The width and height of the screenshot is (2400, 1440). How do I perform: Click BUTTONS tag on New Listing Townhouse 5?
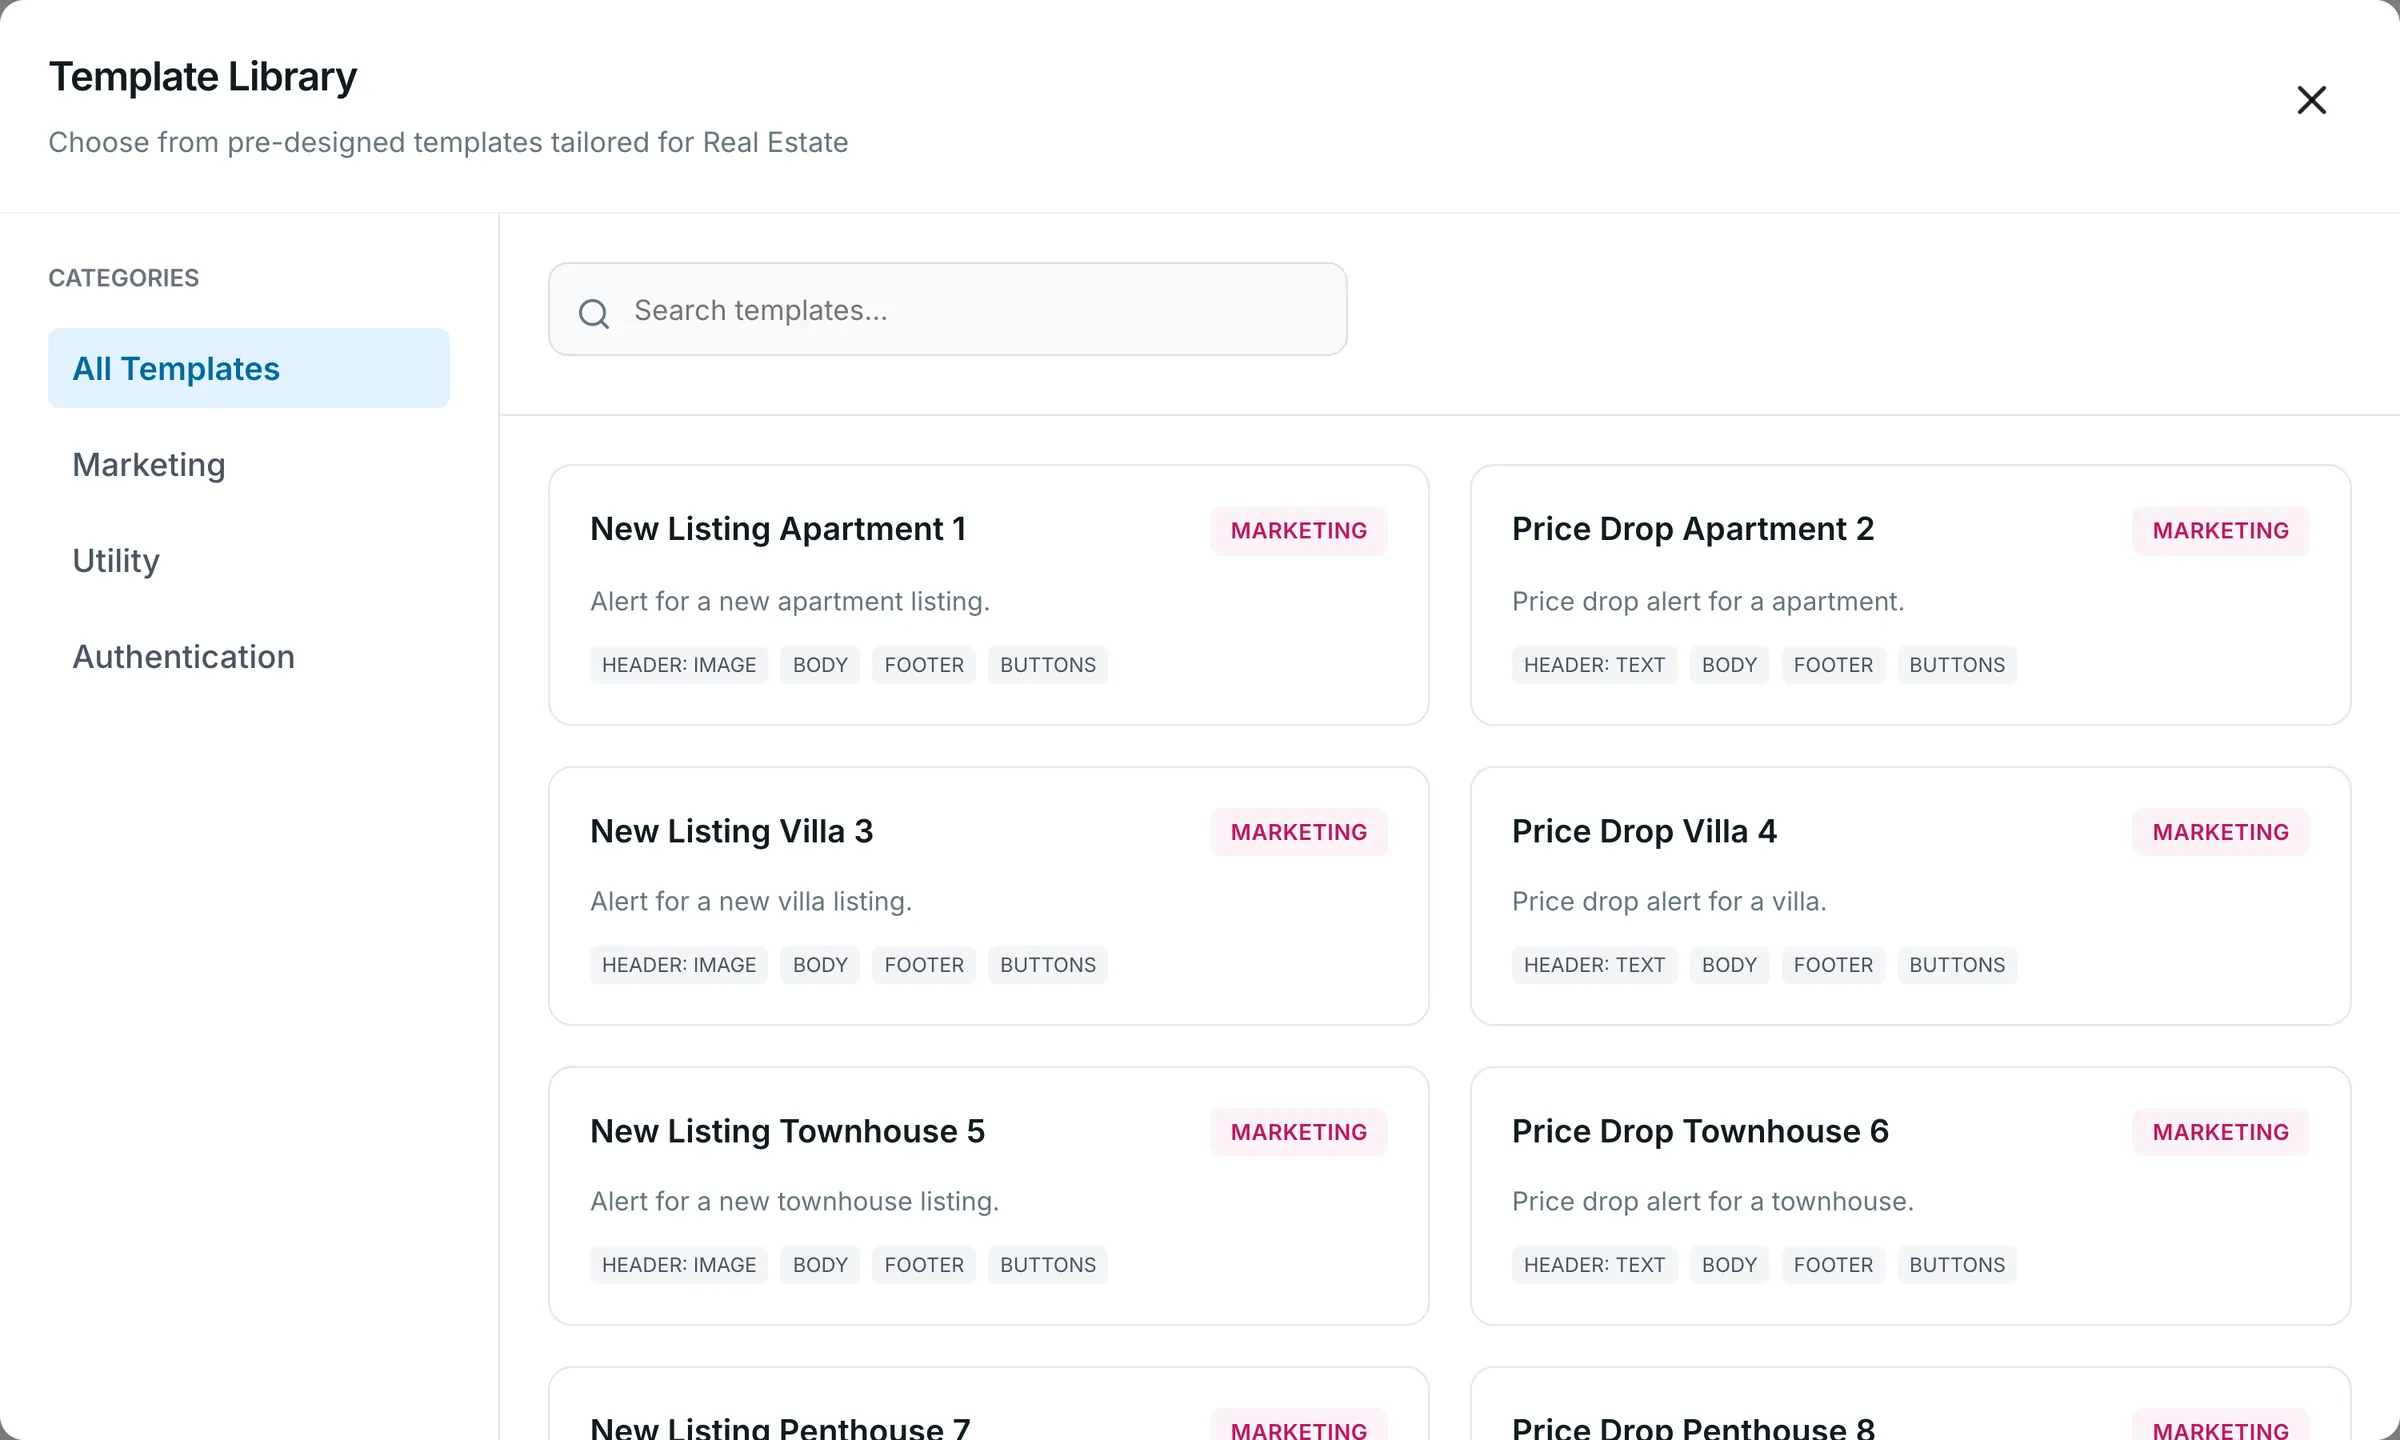1048,1265
